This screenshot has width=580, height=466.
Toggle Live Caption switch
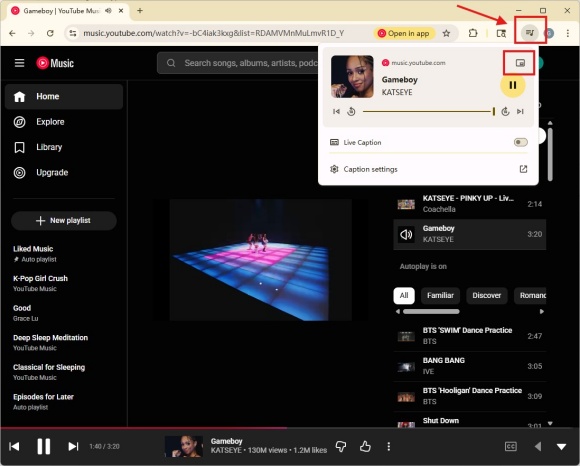[520, 142]
